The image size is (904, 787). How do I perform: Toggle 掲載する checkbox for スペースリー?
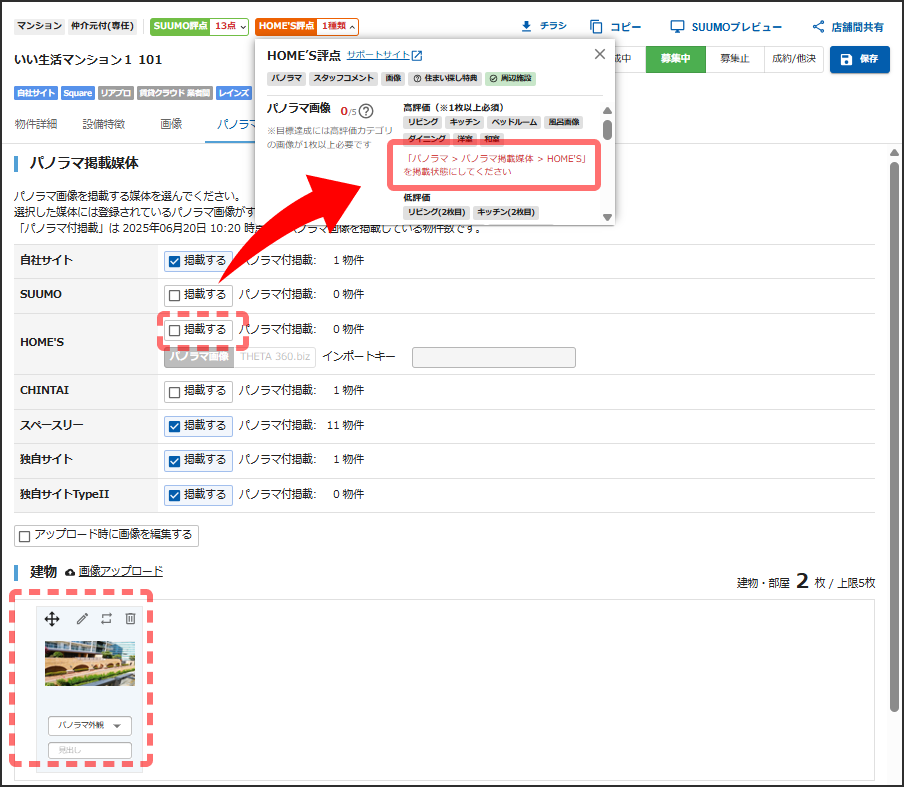click(174, 427)
